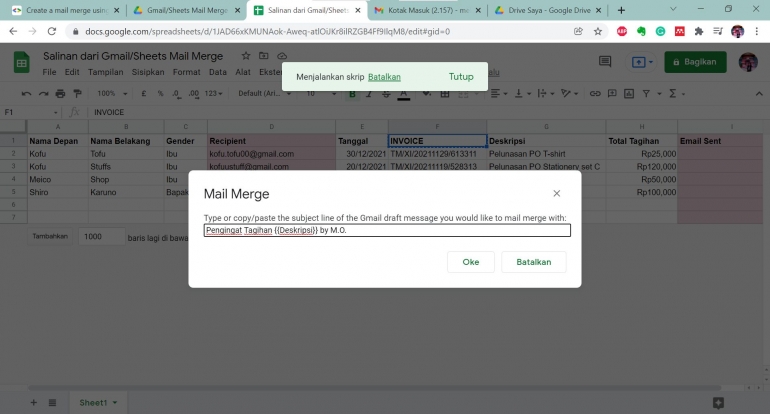Open comment history icon near Bagikan
The height and width of the screenshot is (414, 770).
click(x=605, y=61)
